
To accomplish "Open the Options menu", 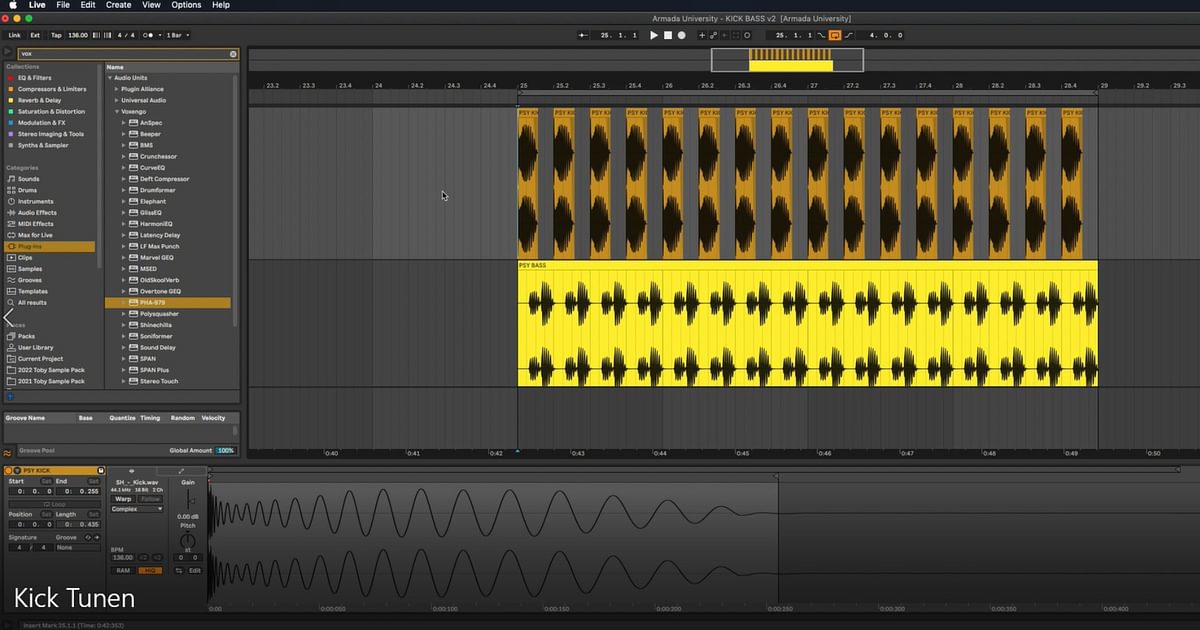I will tap(186, 5).
